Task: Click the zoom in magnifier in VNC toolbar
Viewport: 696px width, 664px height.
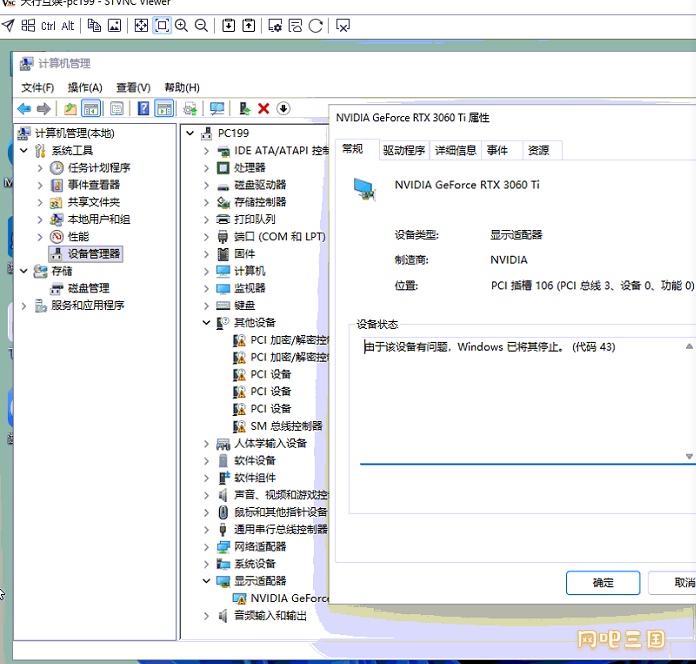Action: pyautogui.click(x=181, y=26)
